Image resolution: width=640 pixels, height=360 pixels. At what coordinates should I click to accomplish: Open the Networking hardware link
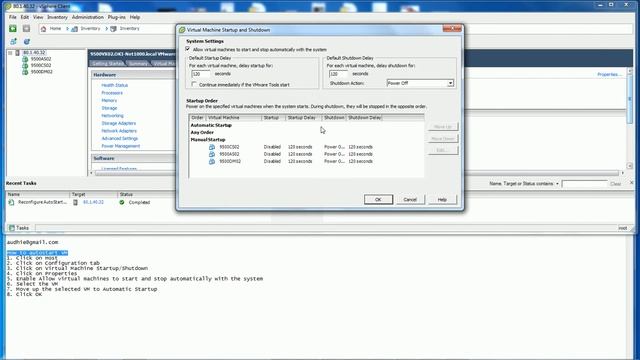[x=112, y=116]
